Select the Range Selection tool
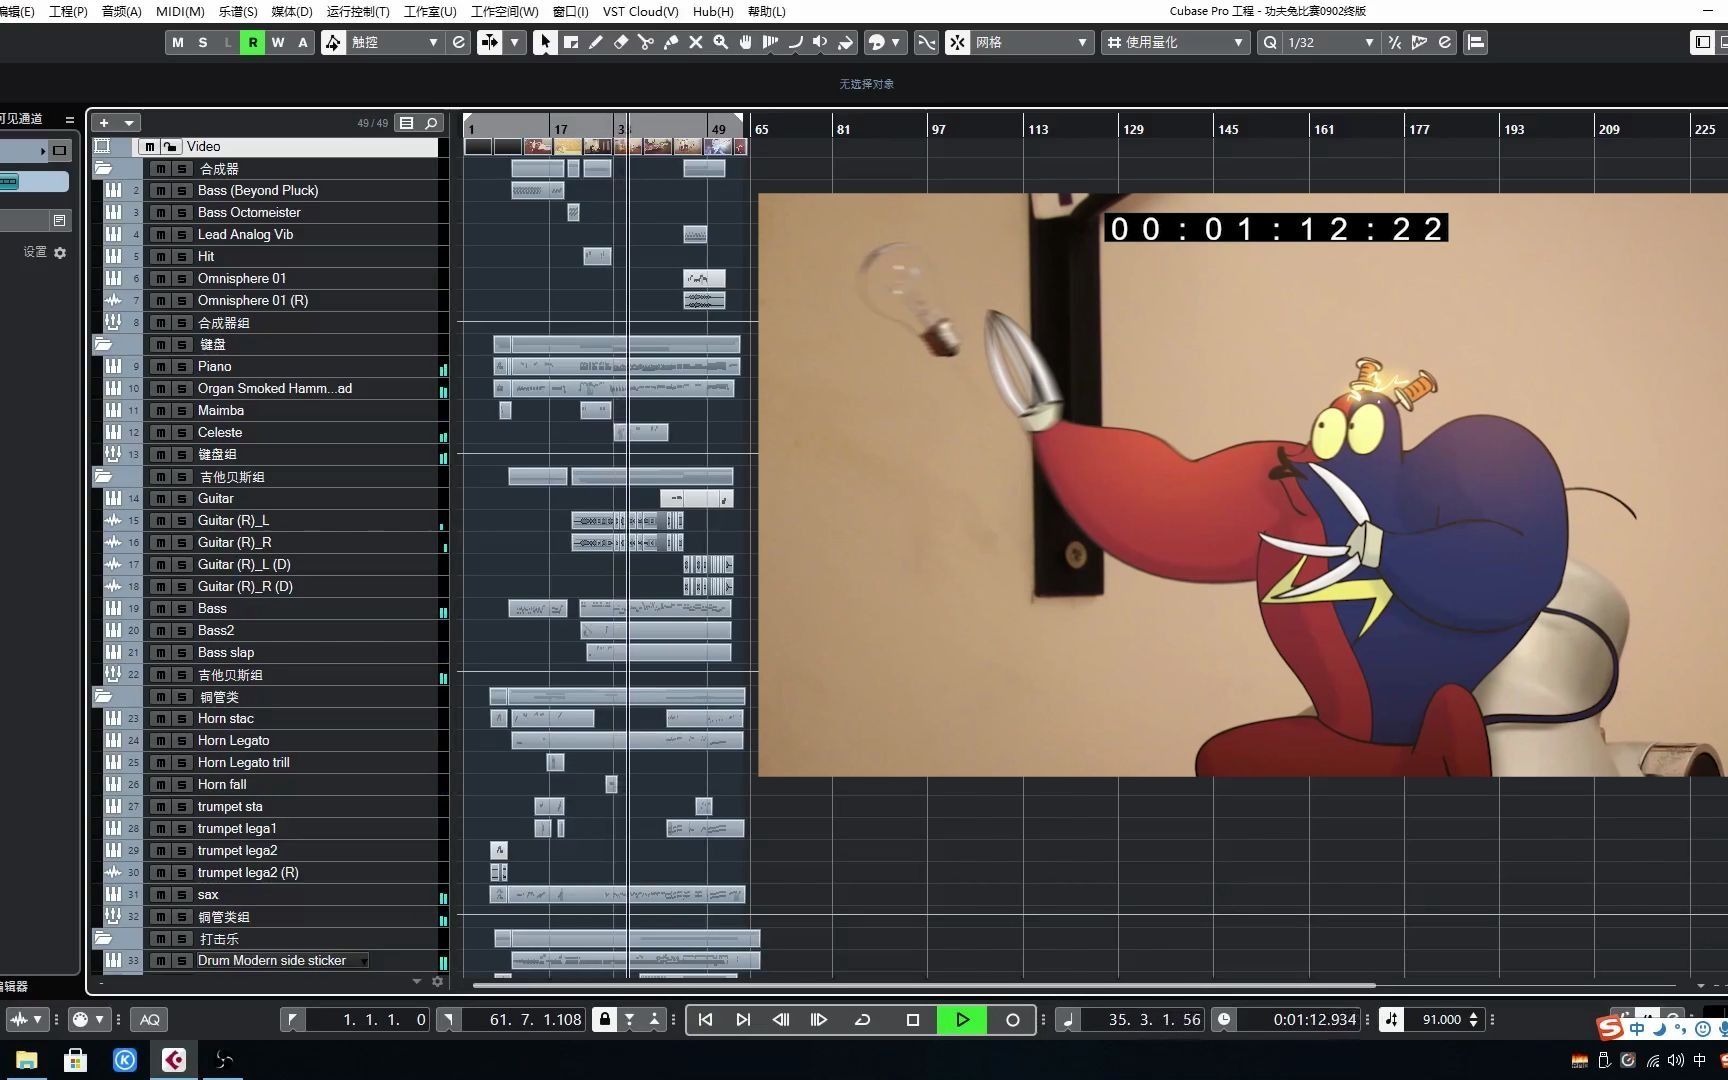This screenshot has width=1728, height=1080. click(x=570, y=42)
